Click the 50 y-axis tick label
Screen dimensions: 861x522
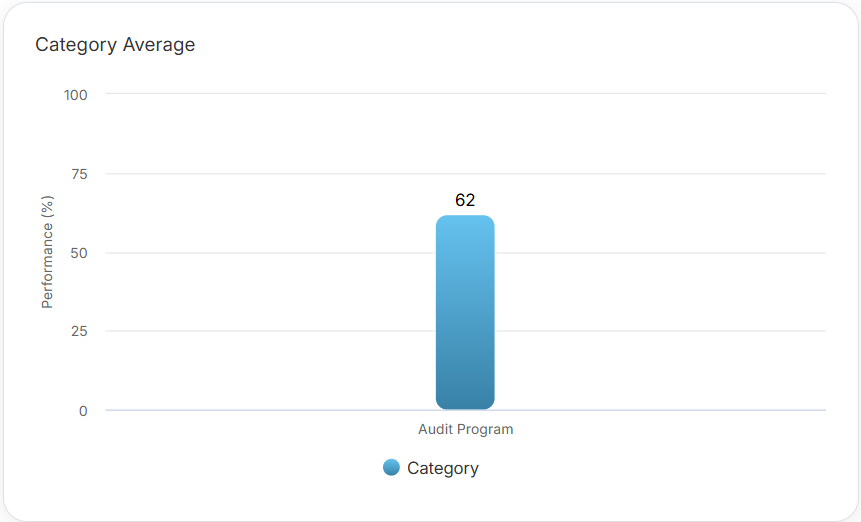(79, 253)
